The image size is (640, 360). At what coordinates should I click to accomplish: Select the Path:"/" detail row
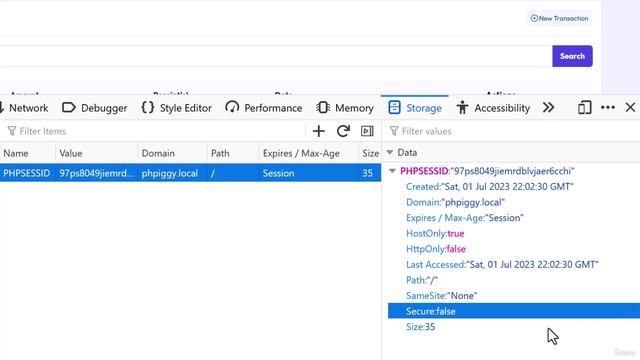pos(514,280)
